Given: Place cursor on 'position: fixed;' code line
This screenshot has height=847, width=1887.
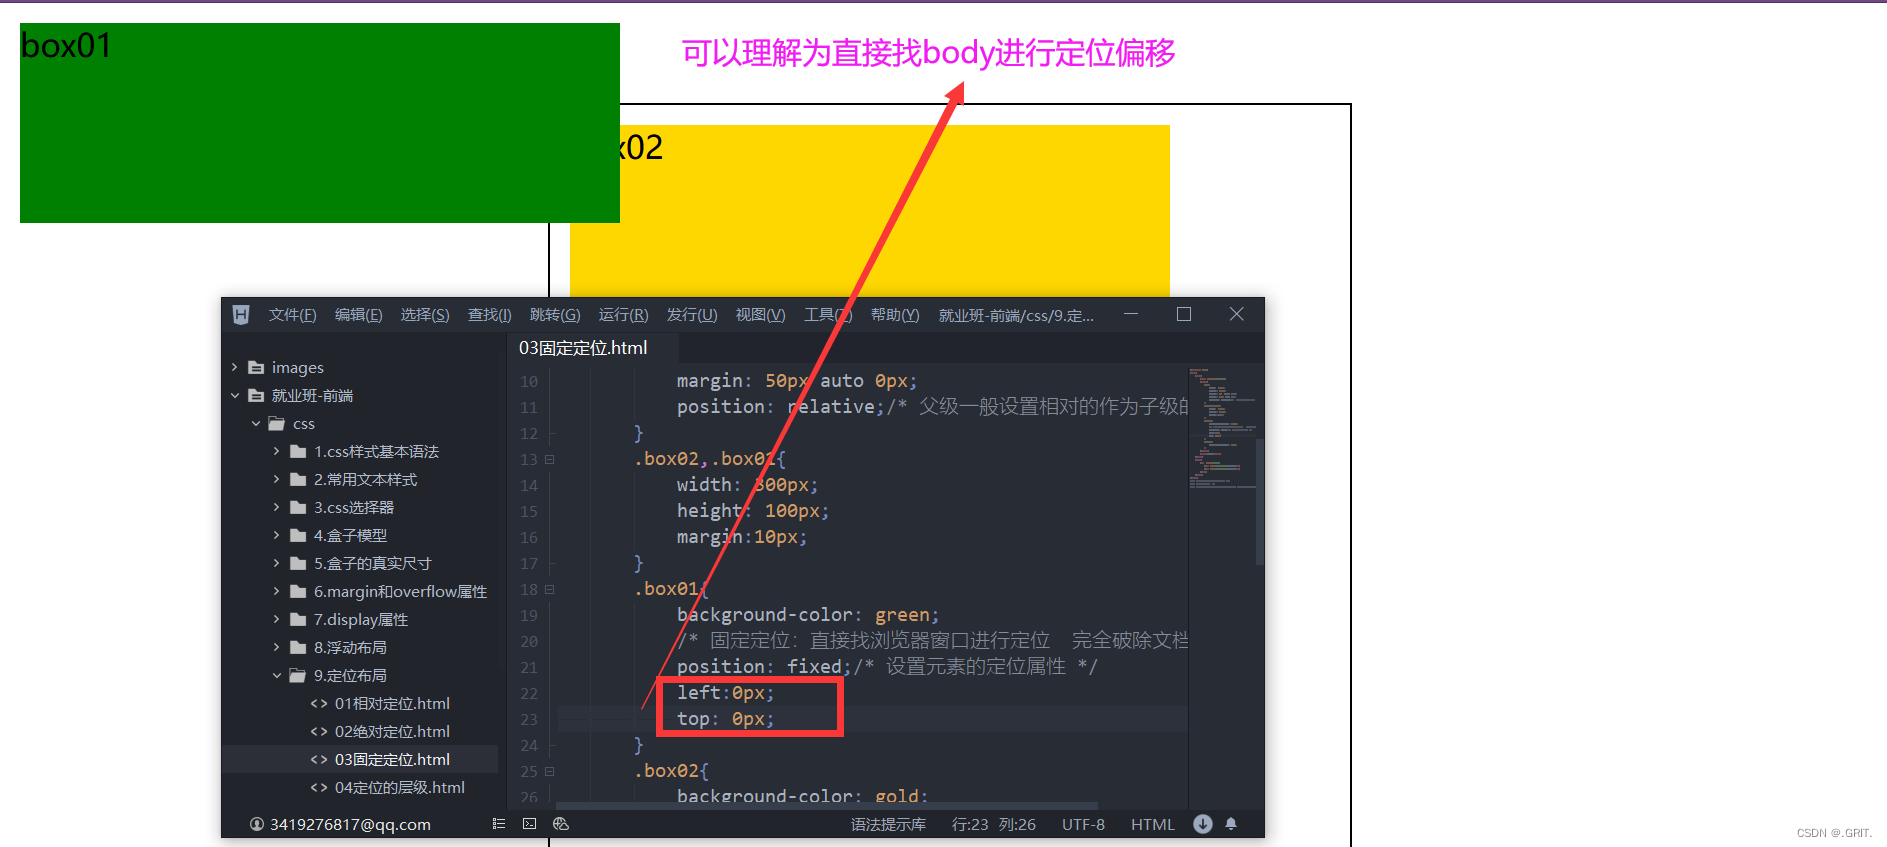Looking at the screenshot, I should [764, 667].
